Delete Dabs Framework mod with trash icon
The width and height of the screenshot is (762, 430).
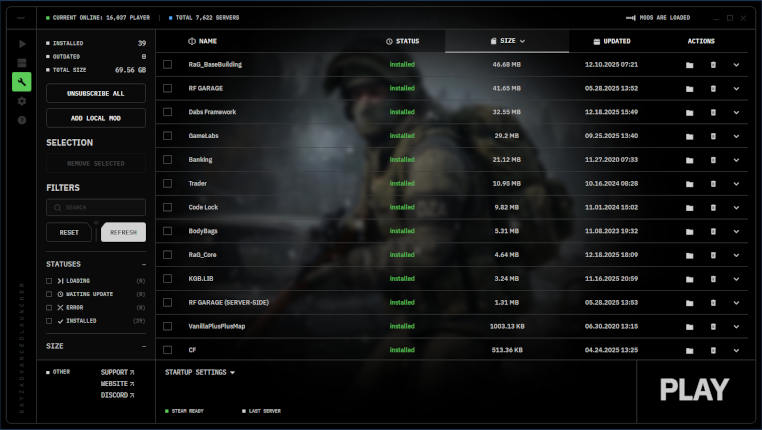pyautogui.click(x=713, y=113)
